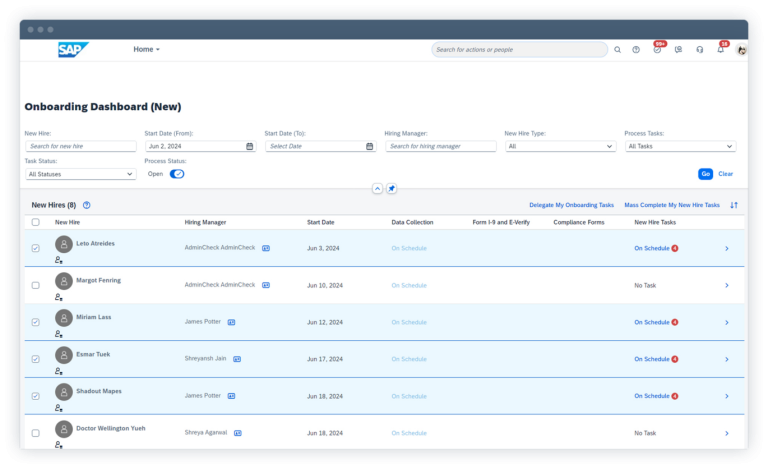This screenshot has width=768, height=469.
Task: Open the notifications bell icon
Action: (720, 49)
